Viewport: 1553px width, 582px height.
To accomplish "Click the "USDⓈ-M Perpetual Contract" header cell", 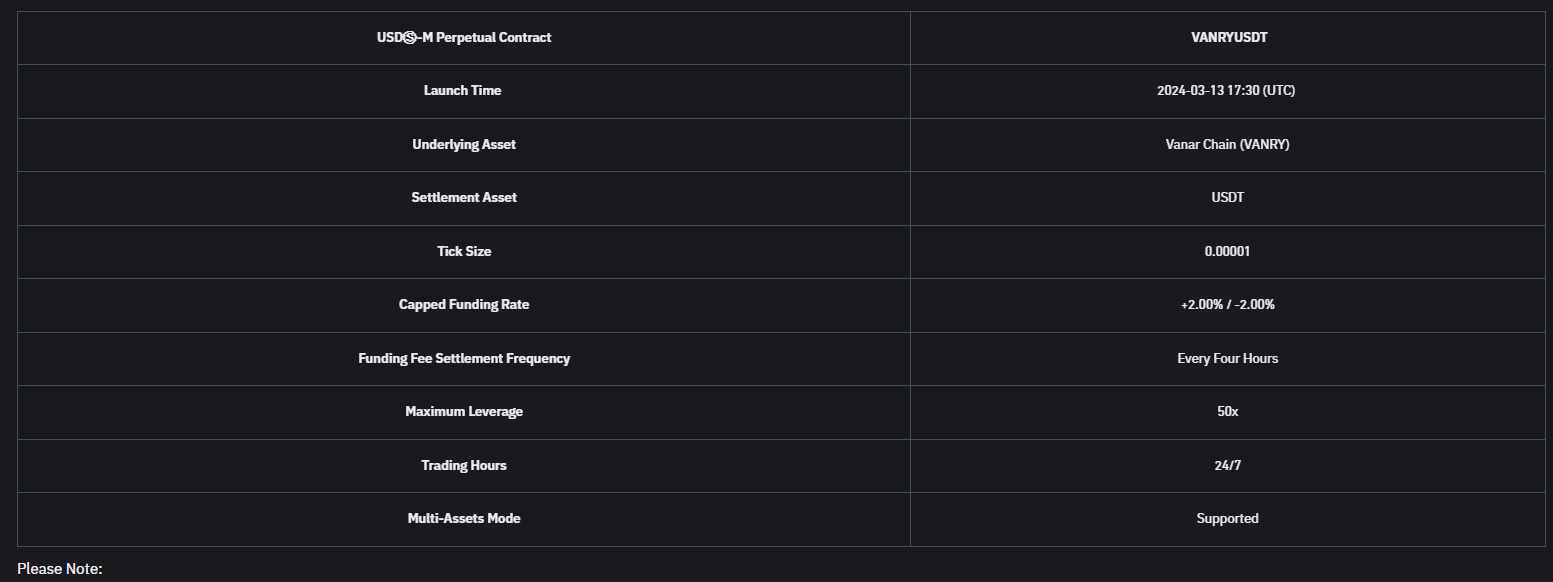I will (x=464, y=38).
